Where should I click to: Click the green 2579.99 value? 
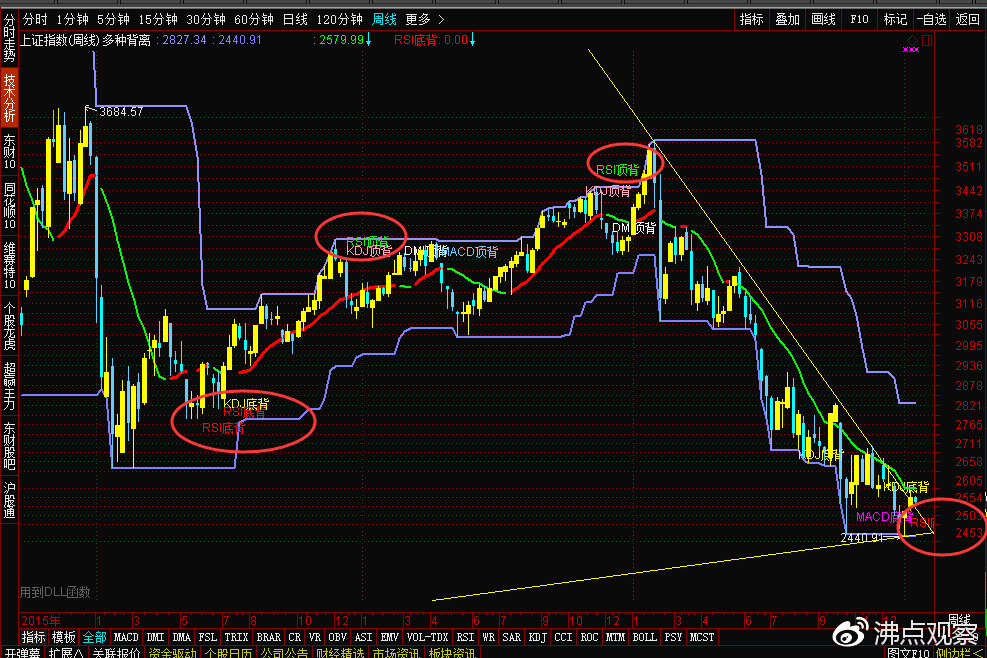(341, 40)
